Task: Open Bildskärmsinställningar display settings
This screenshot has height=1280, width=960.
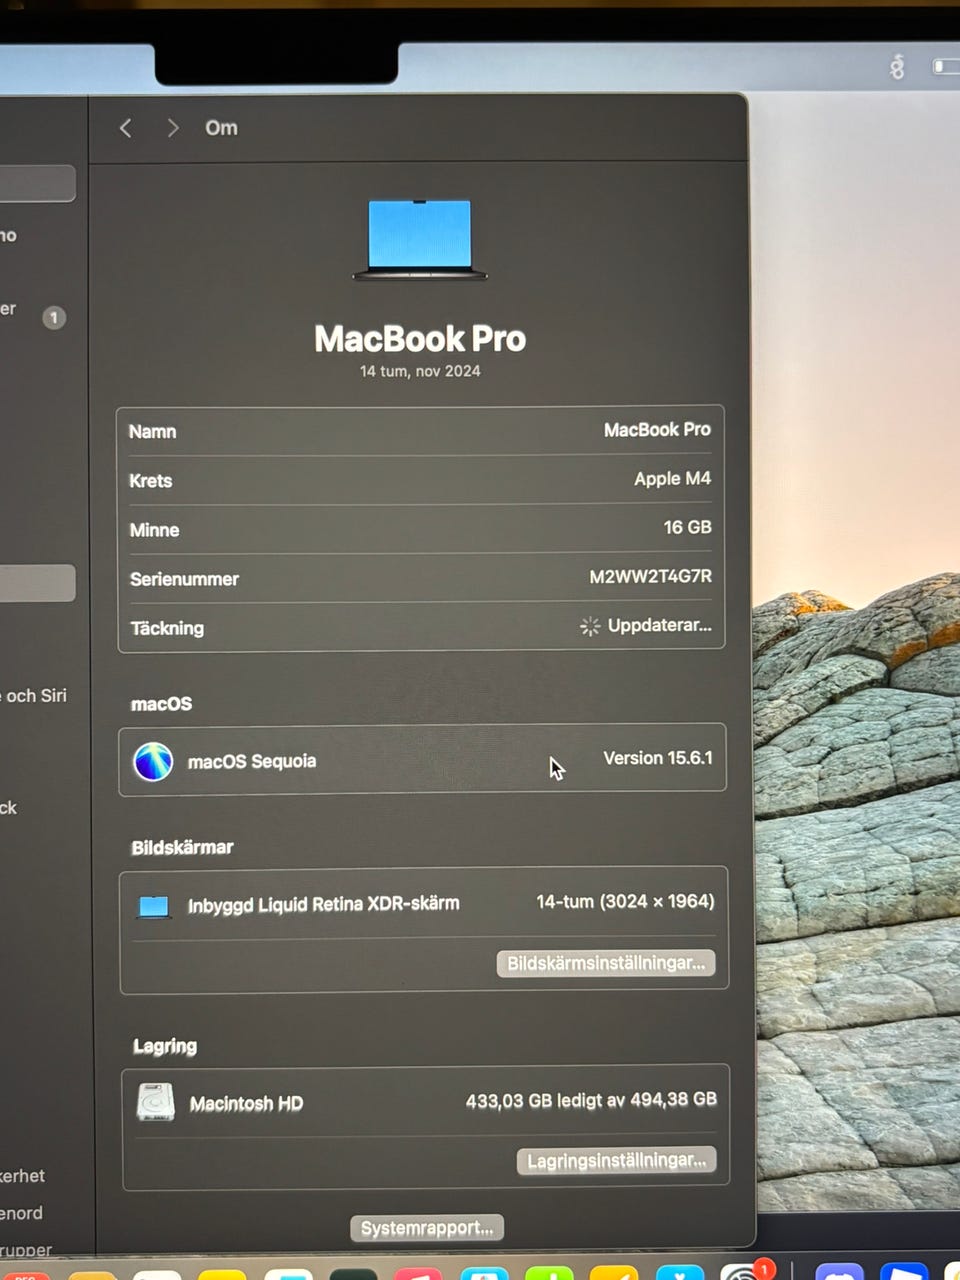Action: click(606, 963)
